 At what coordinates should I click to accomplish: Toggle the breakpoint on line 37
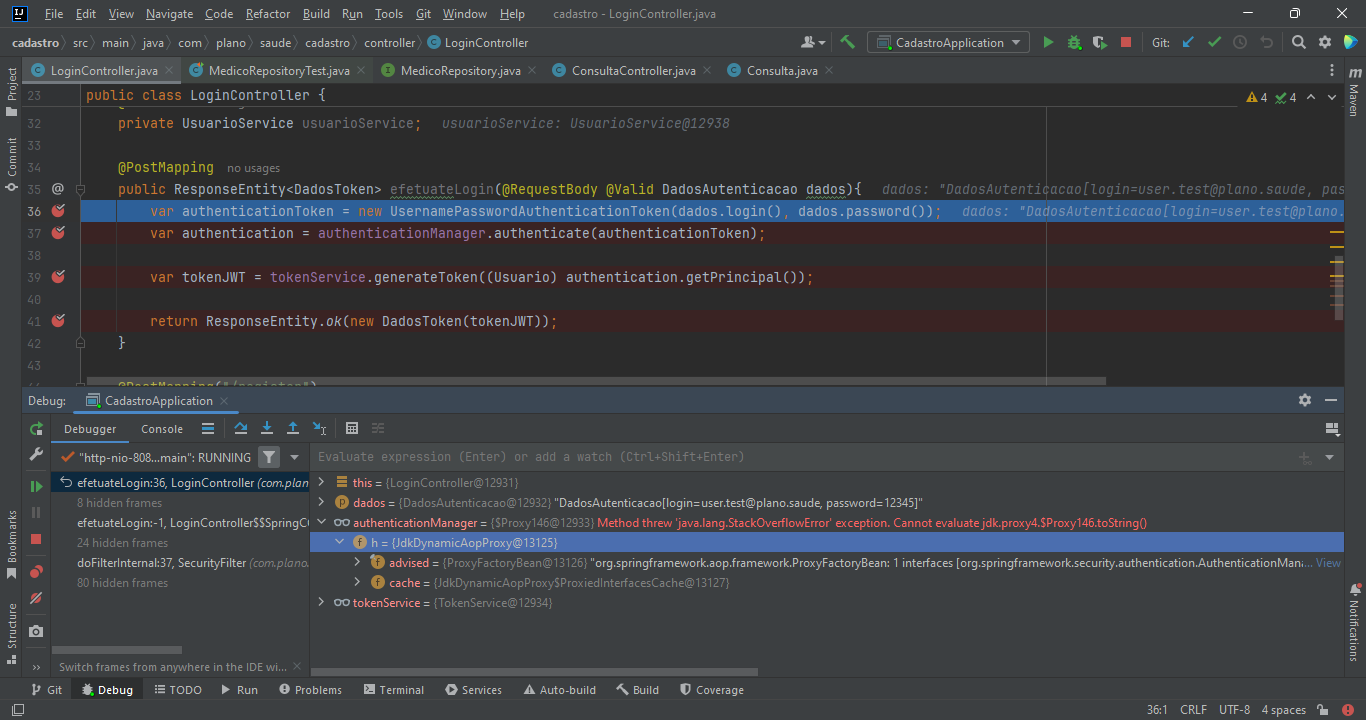[x=58, y=233]
